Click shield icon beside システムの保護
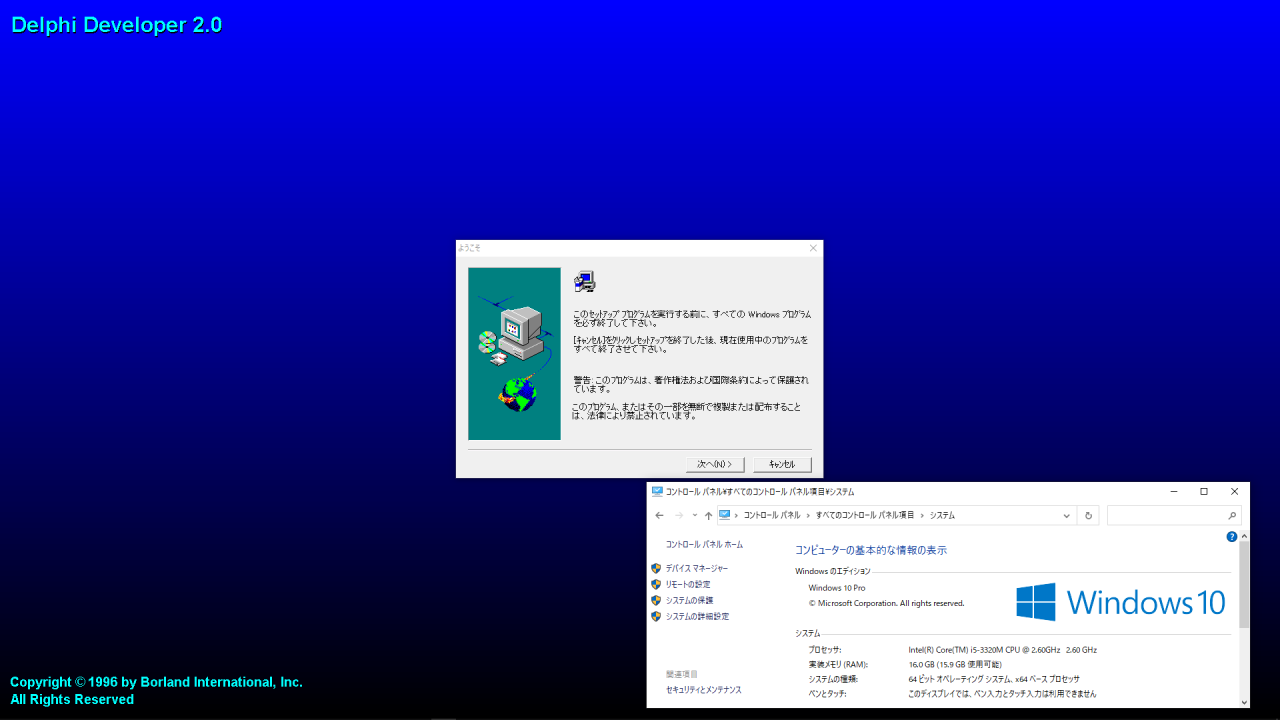Image resolution: width=1280 pixels, height=720 pixels. 656,600
